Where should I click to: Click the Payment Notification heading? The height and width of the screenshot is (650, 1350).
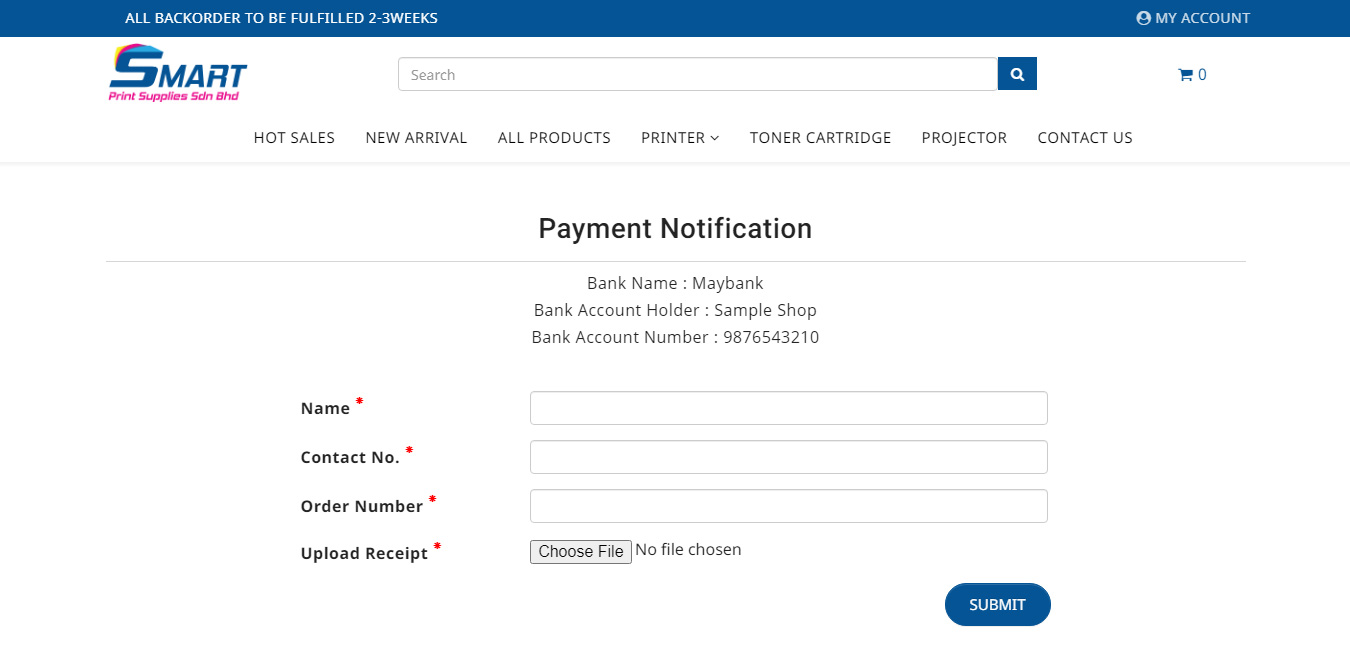[x=675, y=229]
